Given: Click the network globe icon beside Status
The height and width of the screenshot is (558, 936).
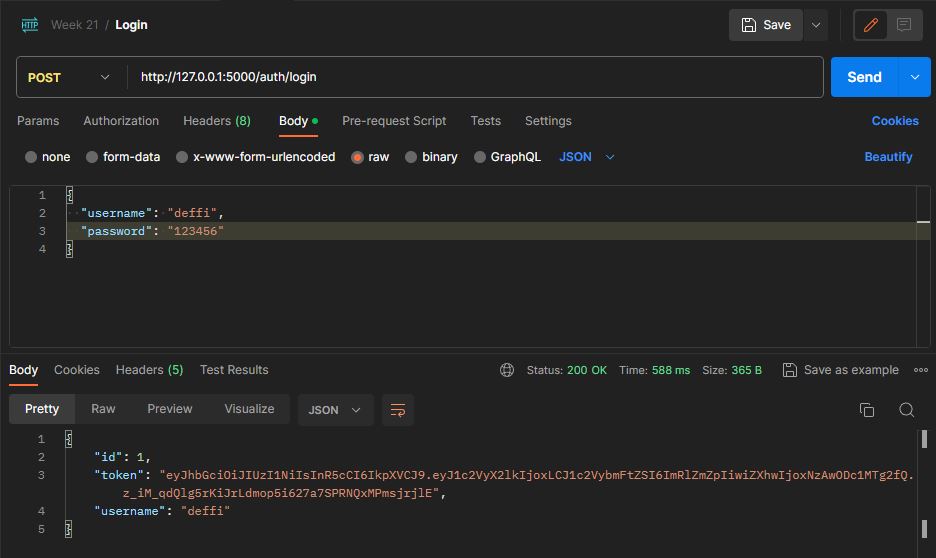Looking at the screenshot, I should pos(507,370).
